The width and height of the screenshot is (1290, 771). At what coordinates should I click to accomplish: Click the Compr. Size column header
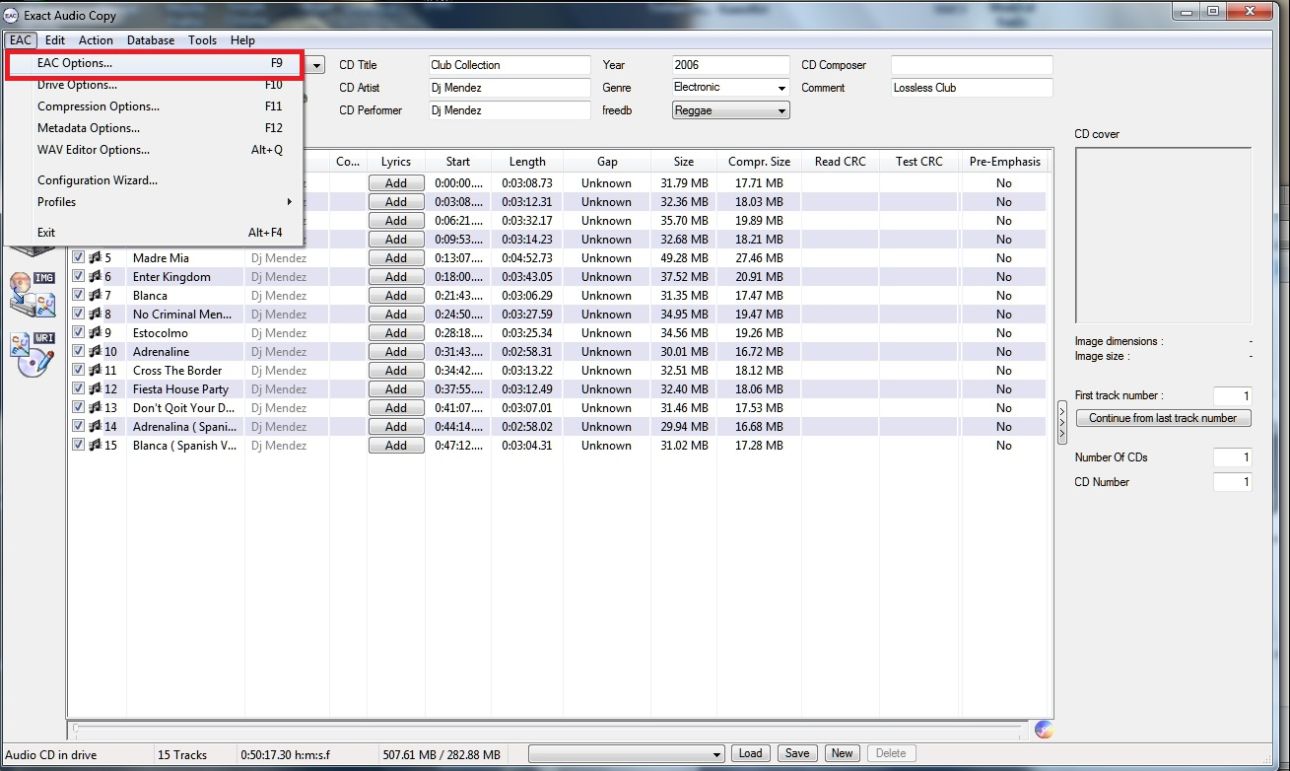click(759, 162)
